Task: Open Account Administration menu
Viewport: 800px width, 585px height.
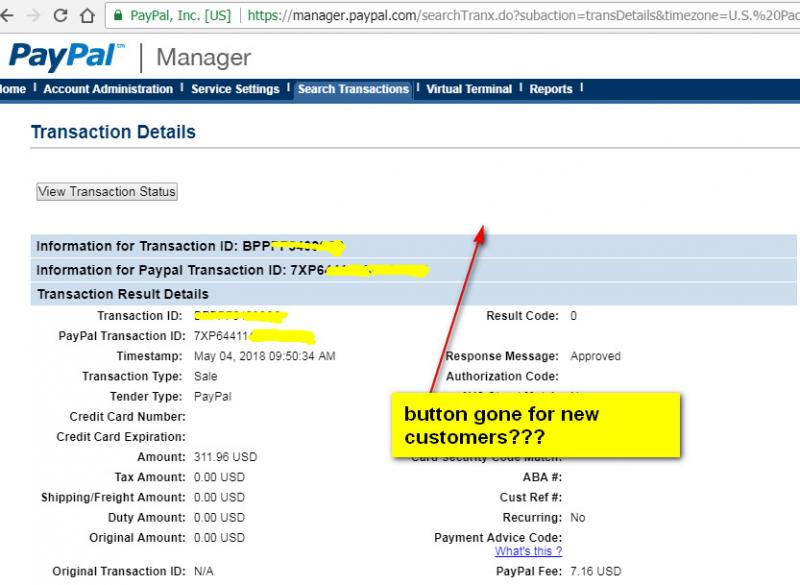Action: click(108, 89)
